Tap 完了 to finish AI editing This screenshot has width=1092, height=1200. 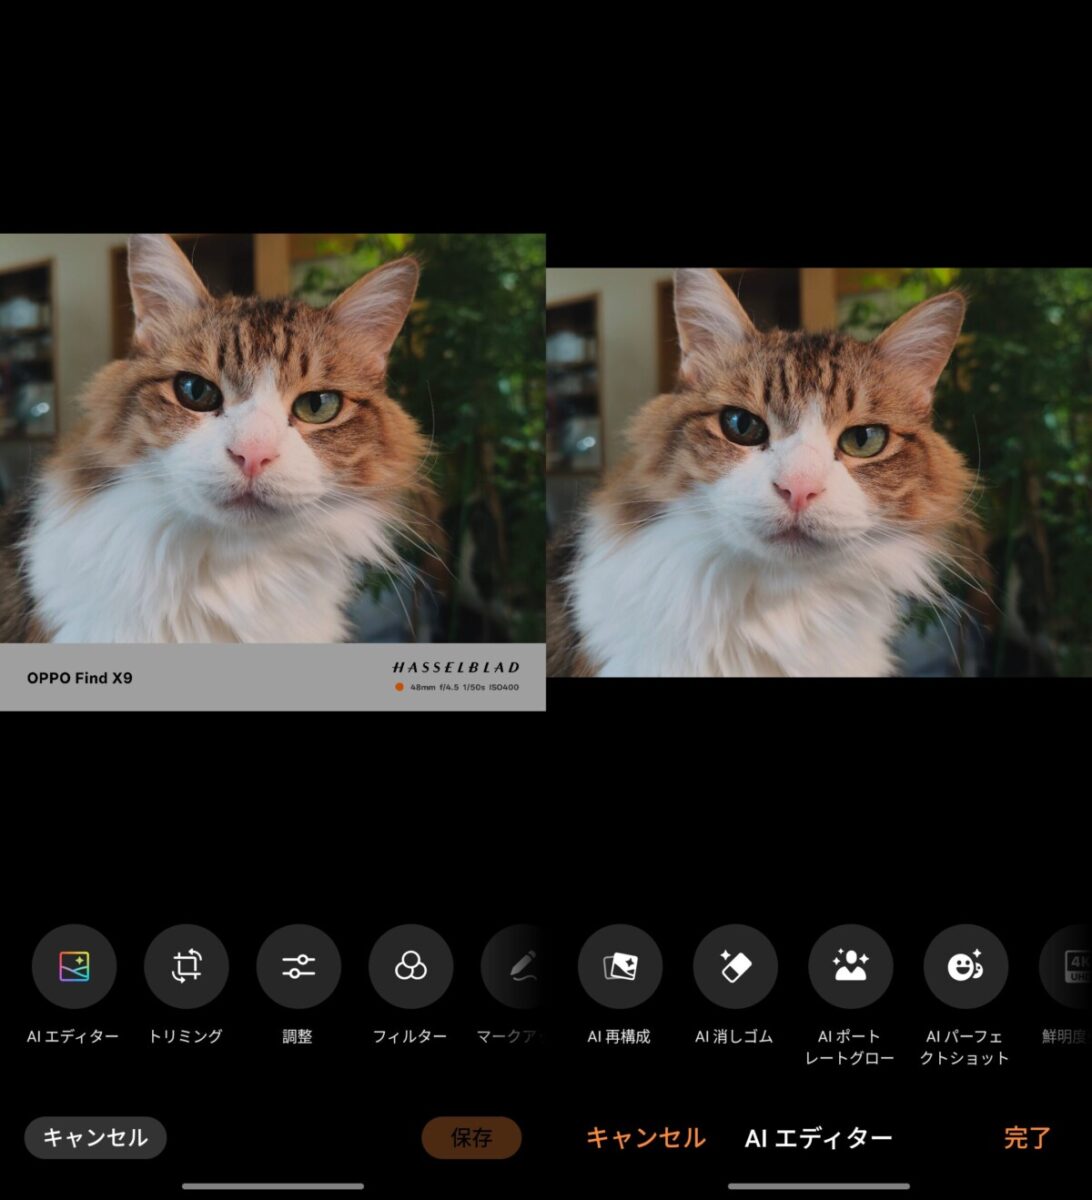[x=1027, y=1138]
